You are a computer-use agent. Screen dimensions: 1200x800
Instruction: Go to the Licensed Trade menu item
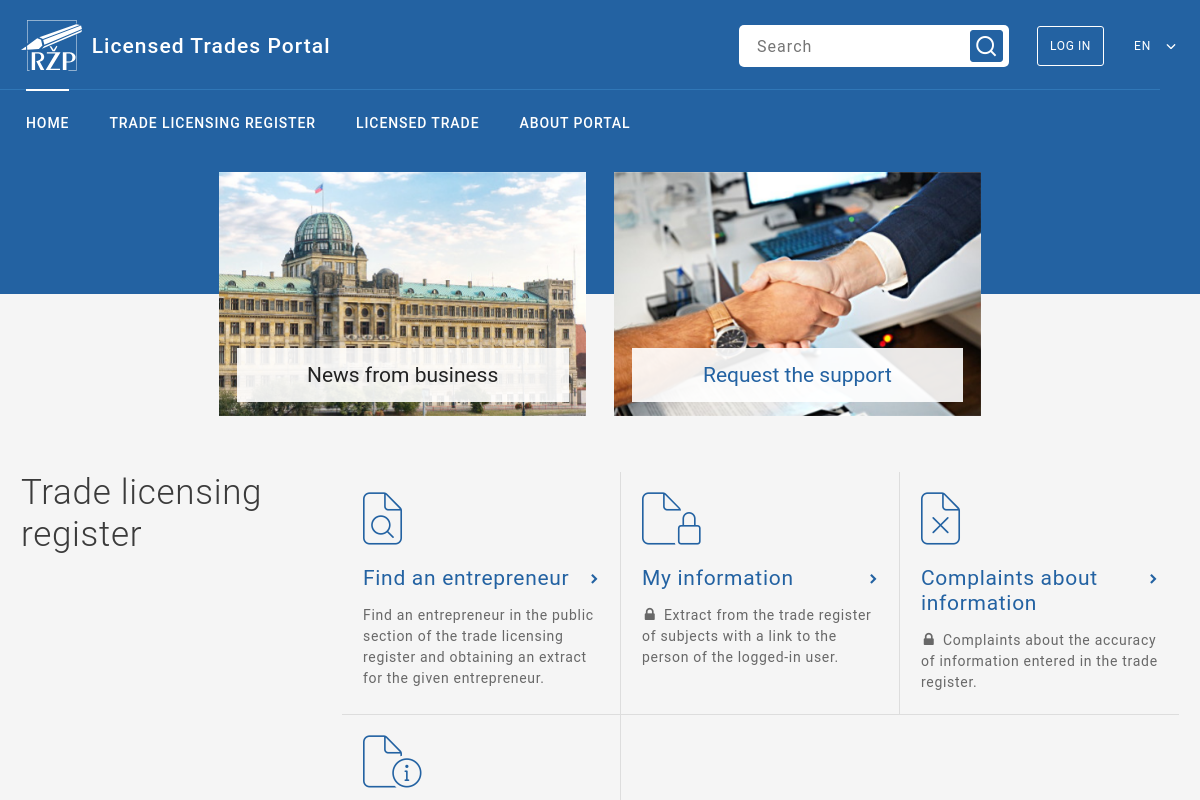(417, 123)
